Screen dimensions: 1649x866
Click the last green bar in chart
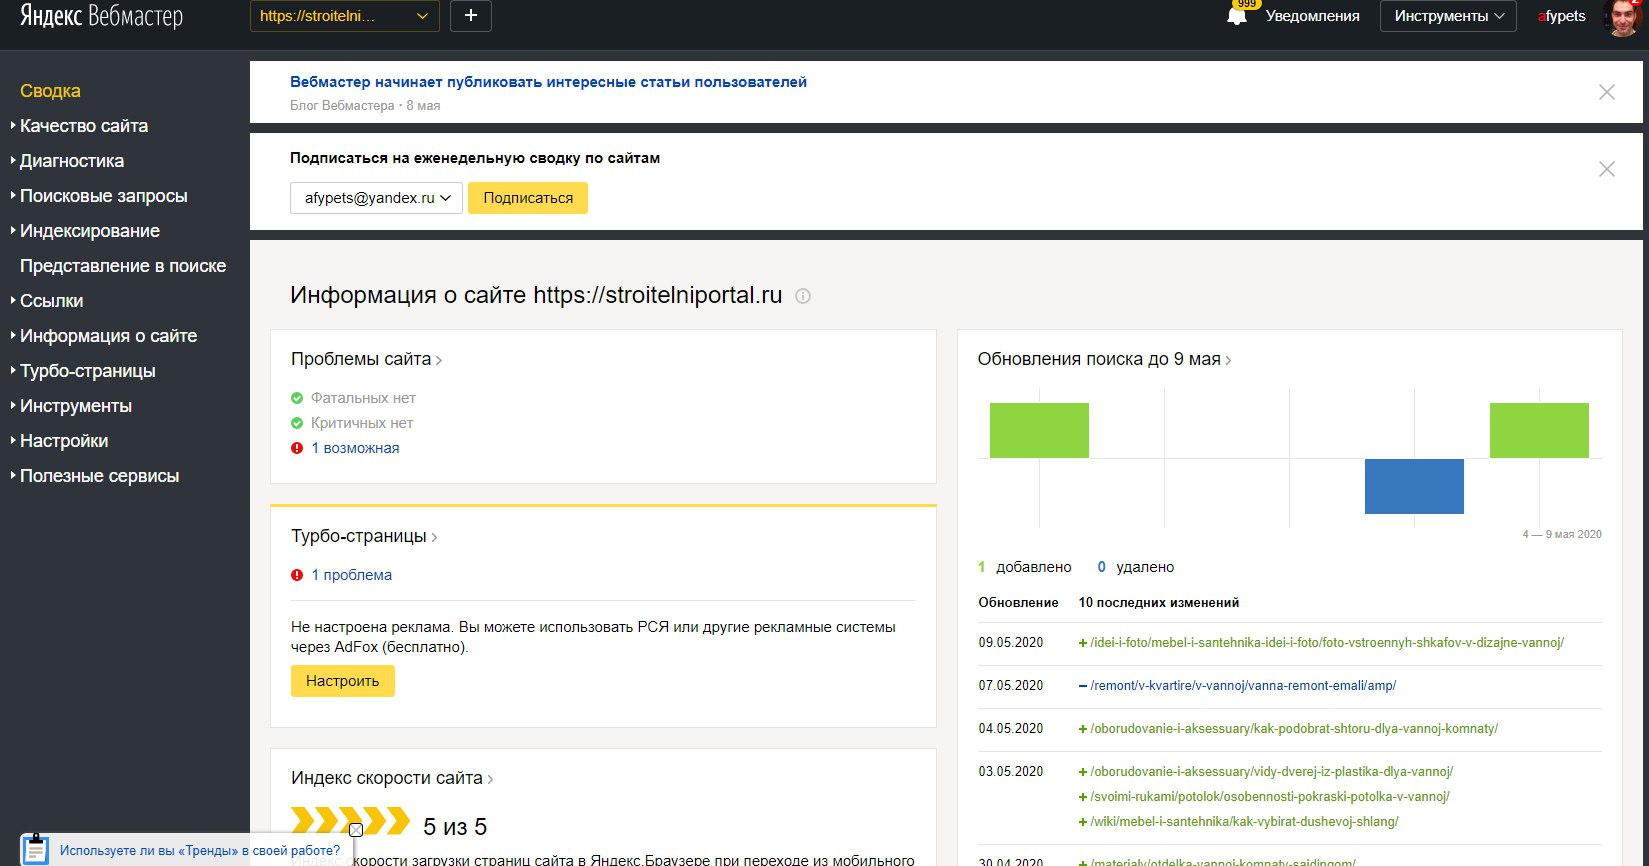pos(1539,431)
